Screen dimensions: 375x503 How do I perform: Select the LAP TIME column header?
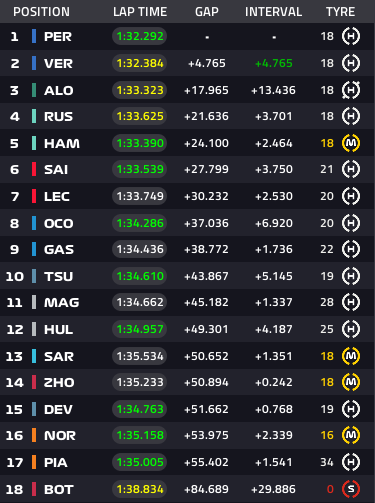[x=140, y=12]
